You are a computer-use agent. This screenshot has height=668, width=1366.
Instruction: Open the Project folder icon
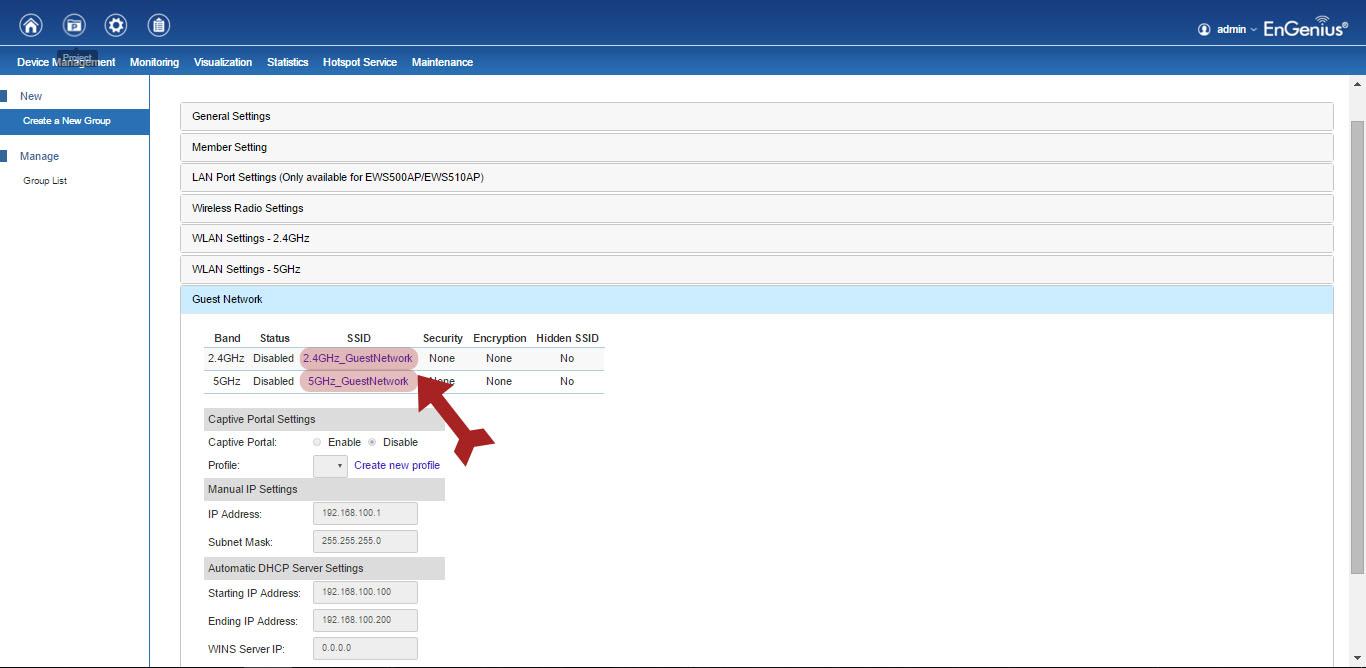coord(74,26)
